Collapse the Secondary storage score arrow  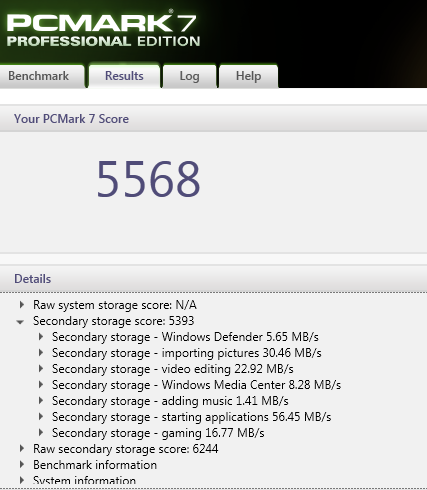tap(20, 322)
